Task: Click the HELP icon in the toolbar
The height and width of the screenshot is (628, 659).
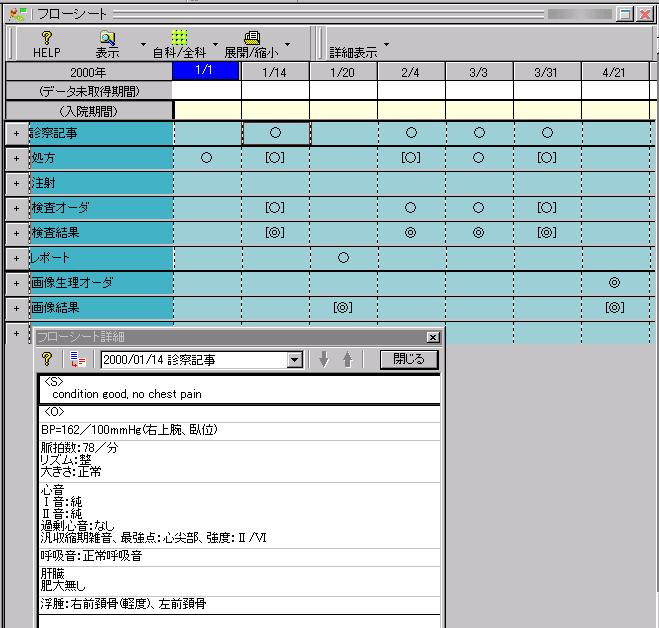Action: [47, 37]
